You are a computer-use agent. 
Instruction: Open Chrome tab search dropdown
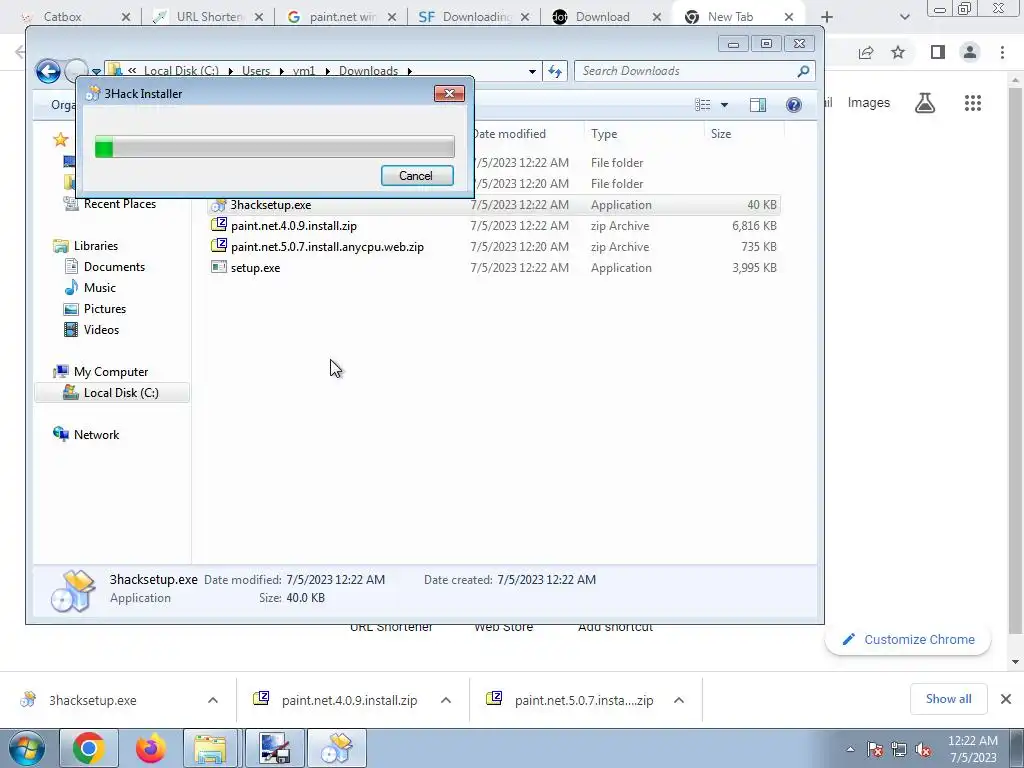[904, 17]
